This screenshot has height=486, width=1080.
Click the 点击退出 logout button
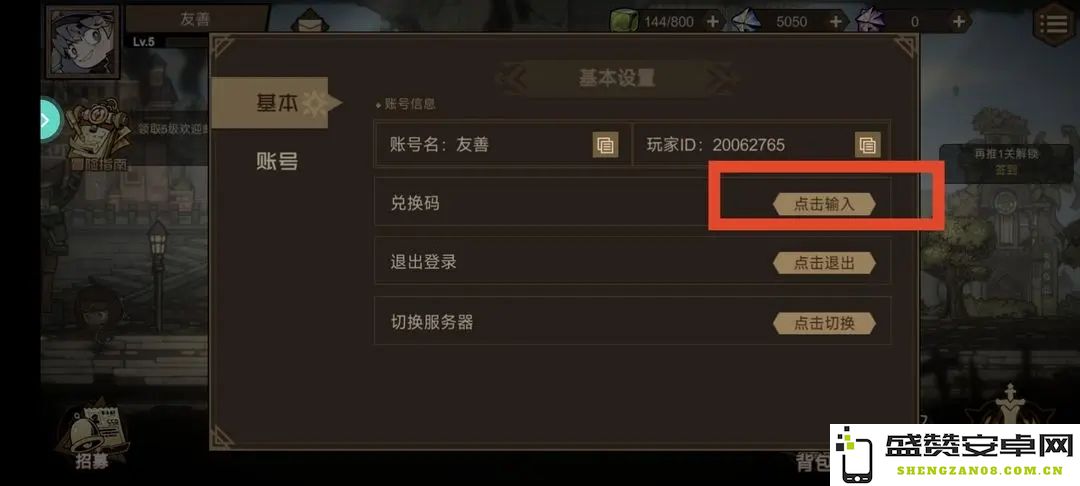[824, 263]
